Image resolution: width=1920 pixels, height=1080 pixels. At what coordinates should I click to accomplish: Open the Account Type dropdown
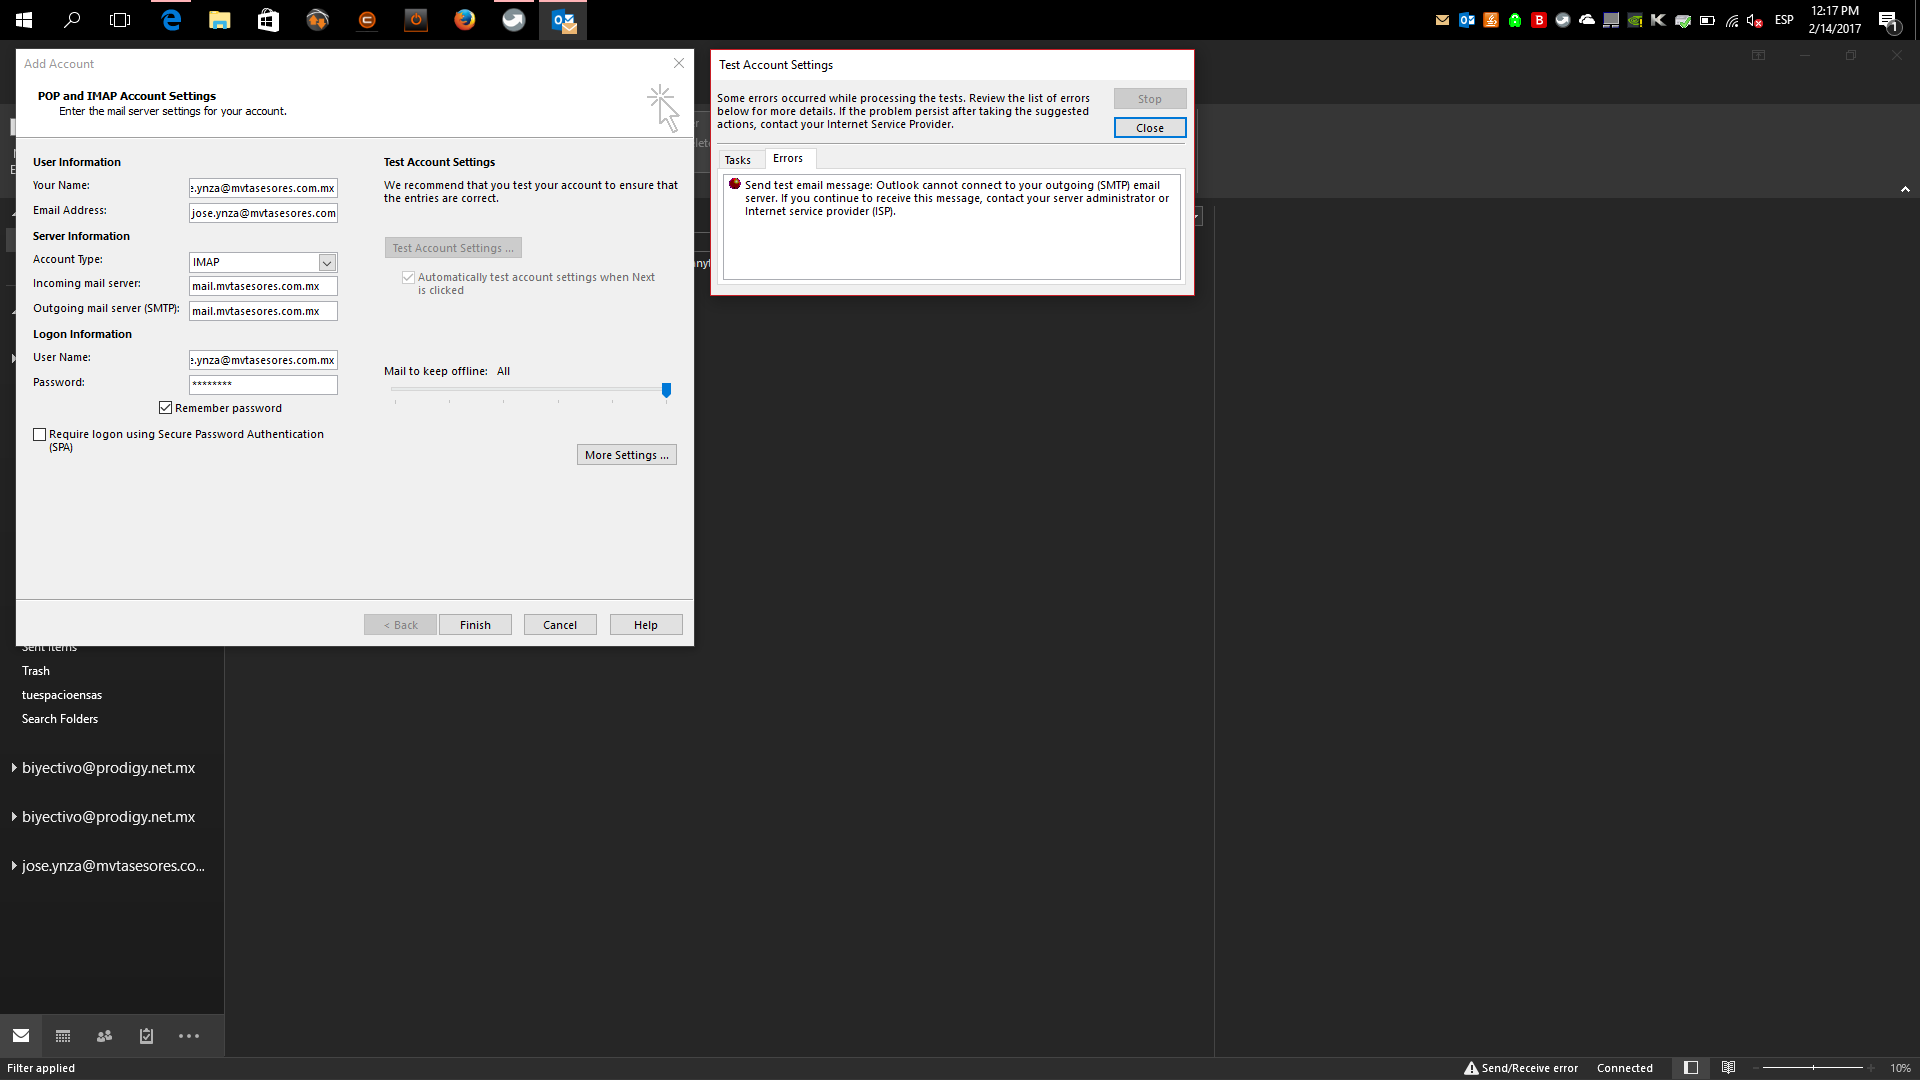pyautogui.click(x=327, y=262)
